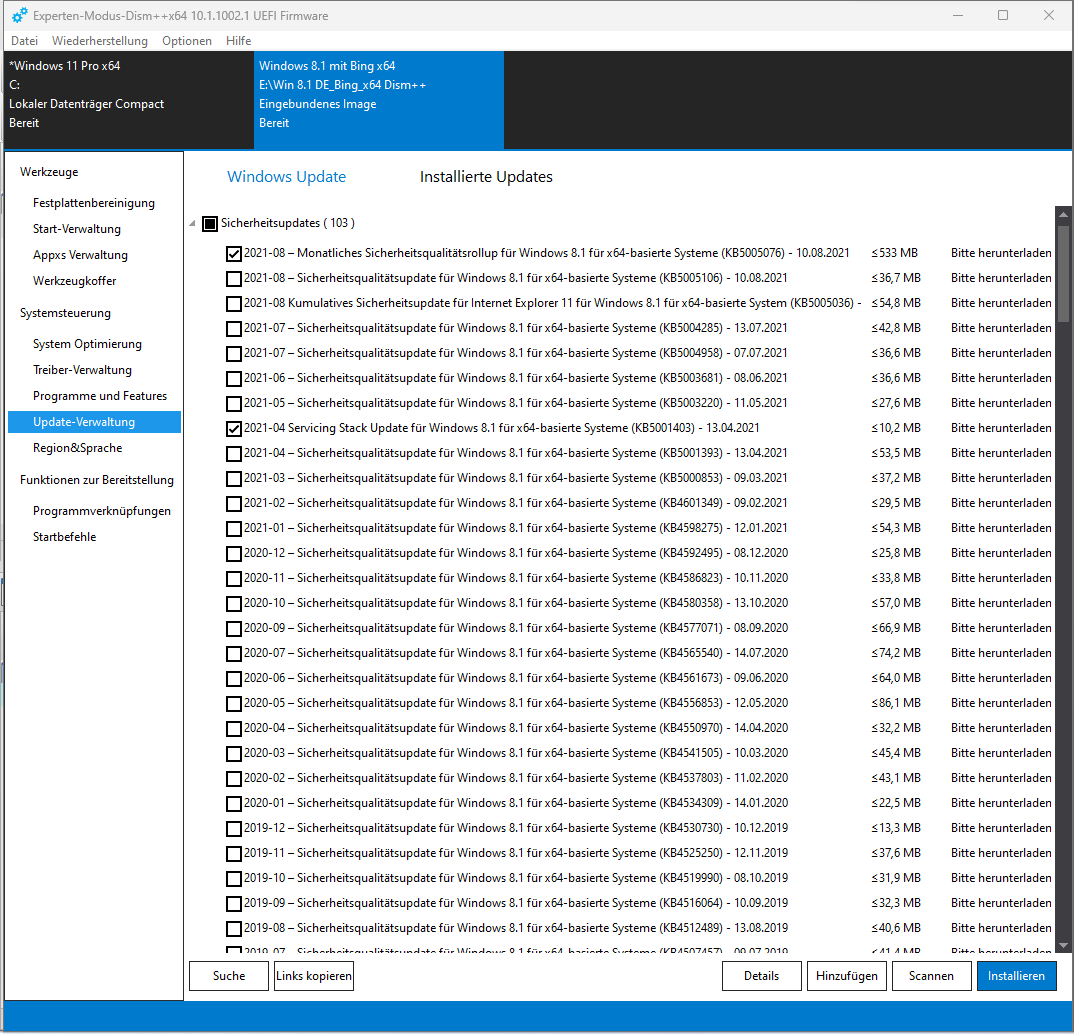Select Update-Verwaltung in the sidebar
The image size is (1074, 1034).
point(95,422)
